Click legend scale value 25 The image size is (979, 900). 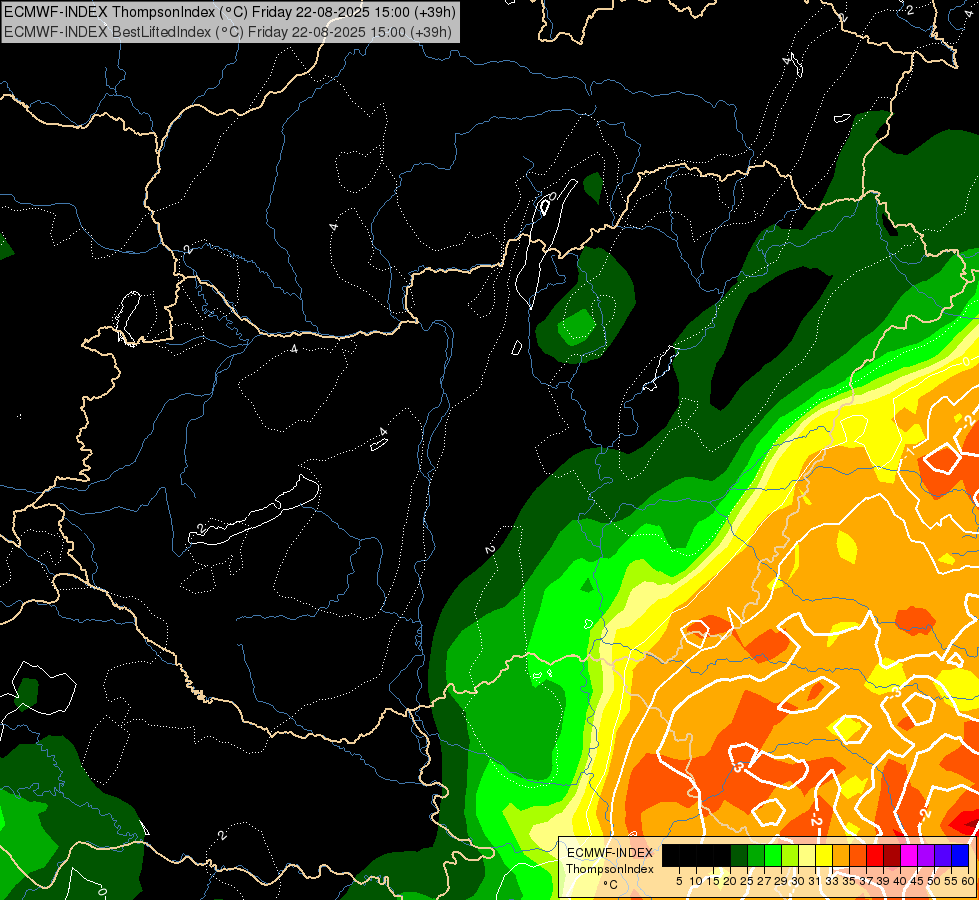747,881
